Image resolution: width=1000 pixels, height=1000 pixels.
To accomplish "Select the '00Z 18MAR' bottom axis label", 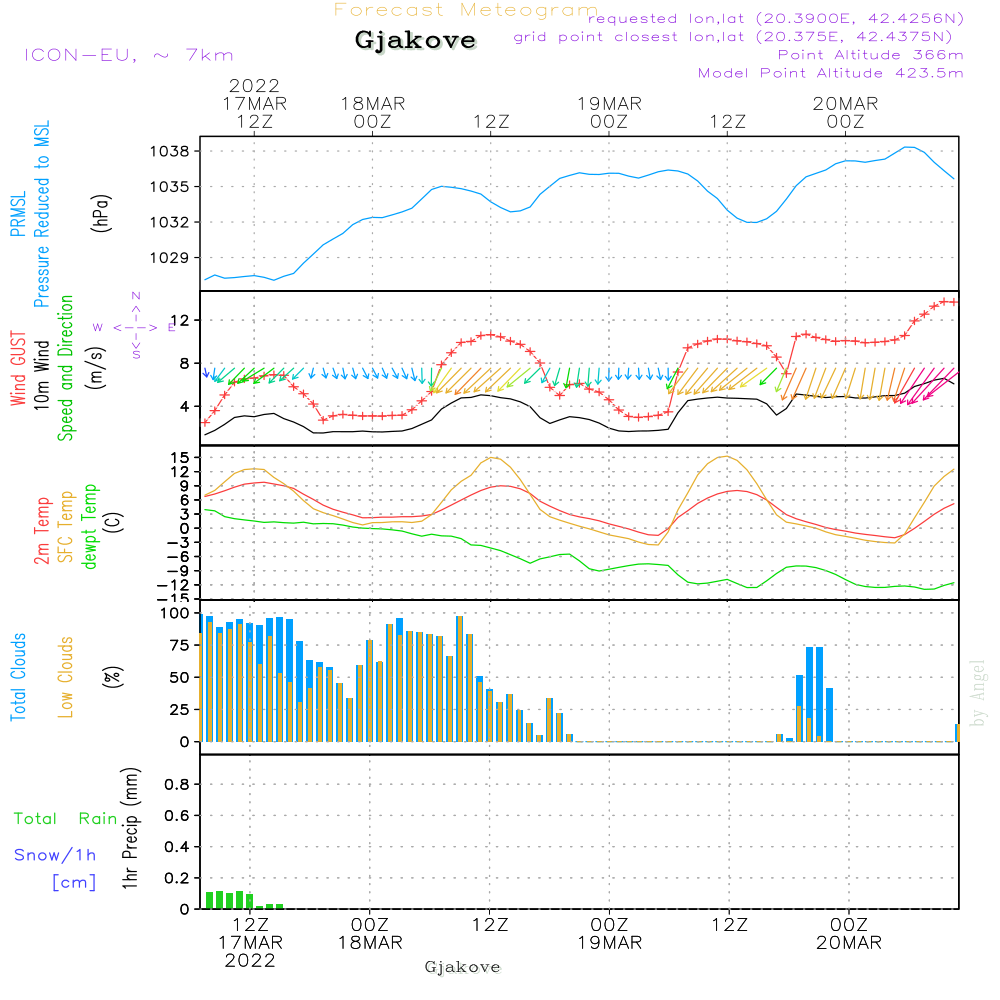I will [x=370, y=934].
